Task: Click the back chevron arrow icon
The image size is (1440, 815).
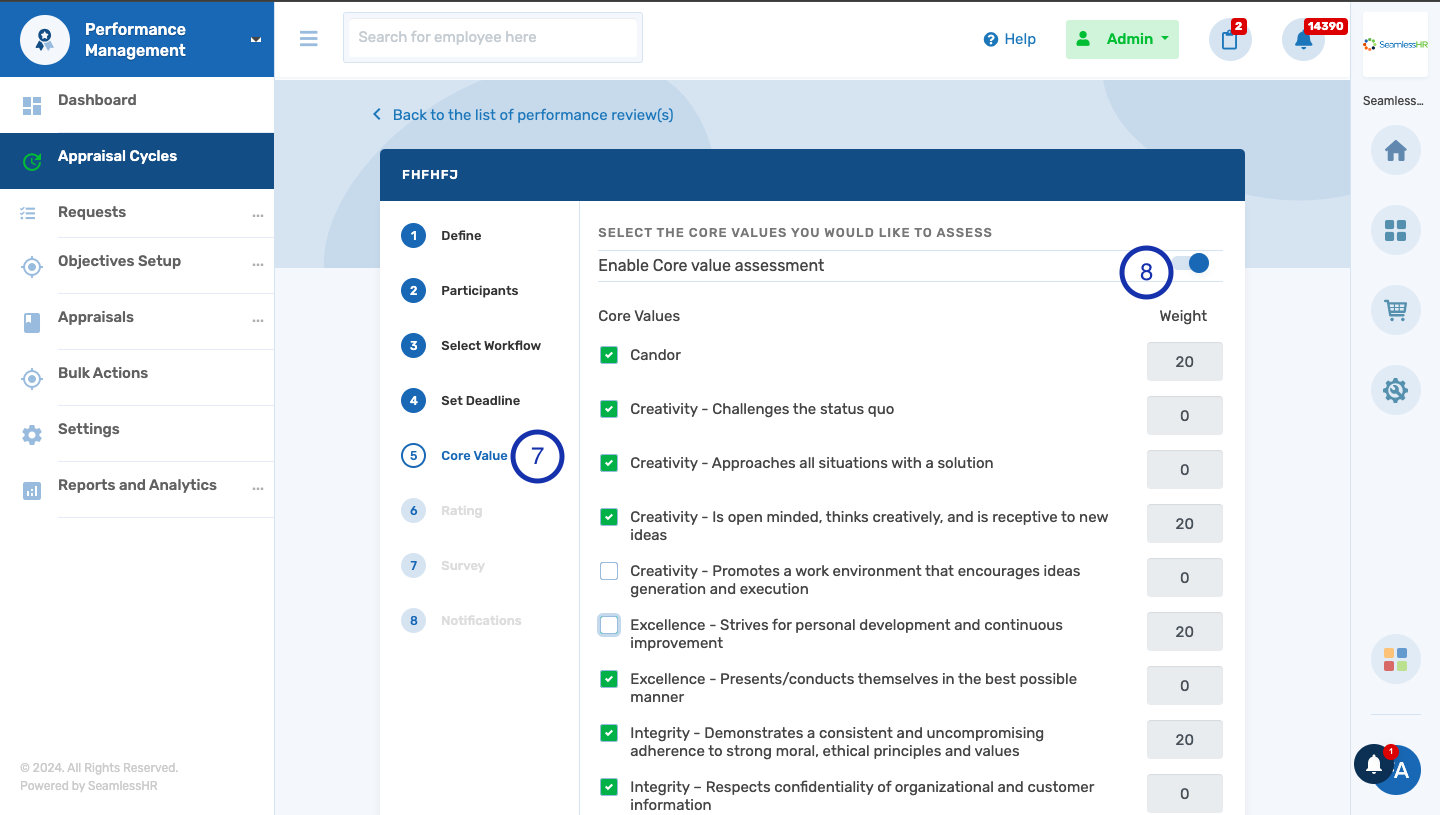Action: tap(377, 115)
